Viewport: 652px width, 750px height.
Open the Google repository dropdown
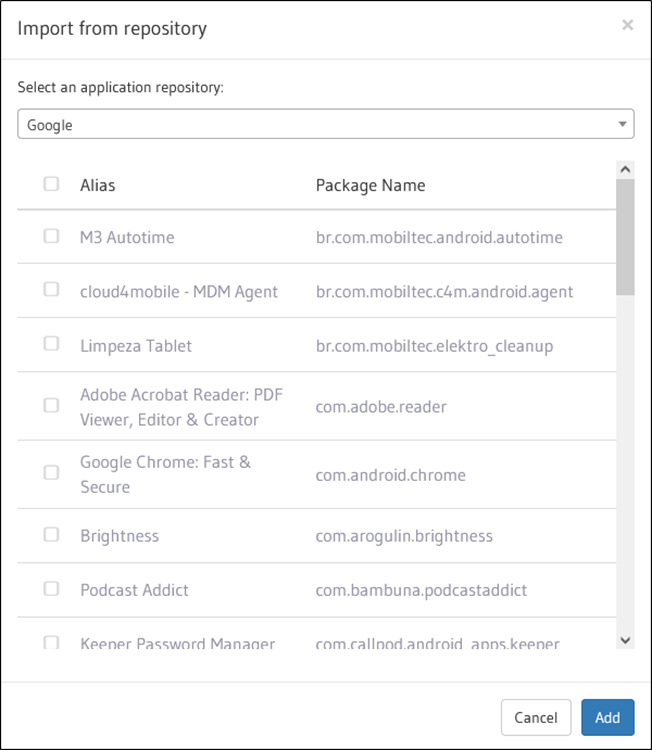coord(326,124)
